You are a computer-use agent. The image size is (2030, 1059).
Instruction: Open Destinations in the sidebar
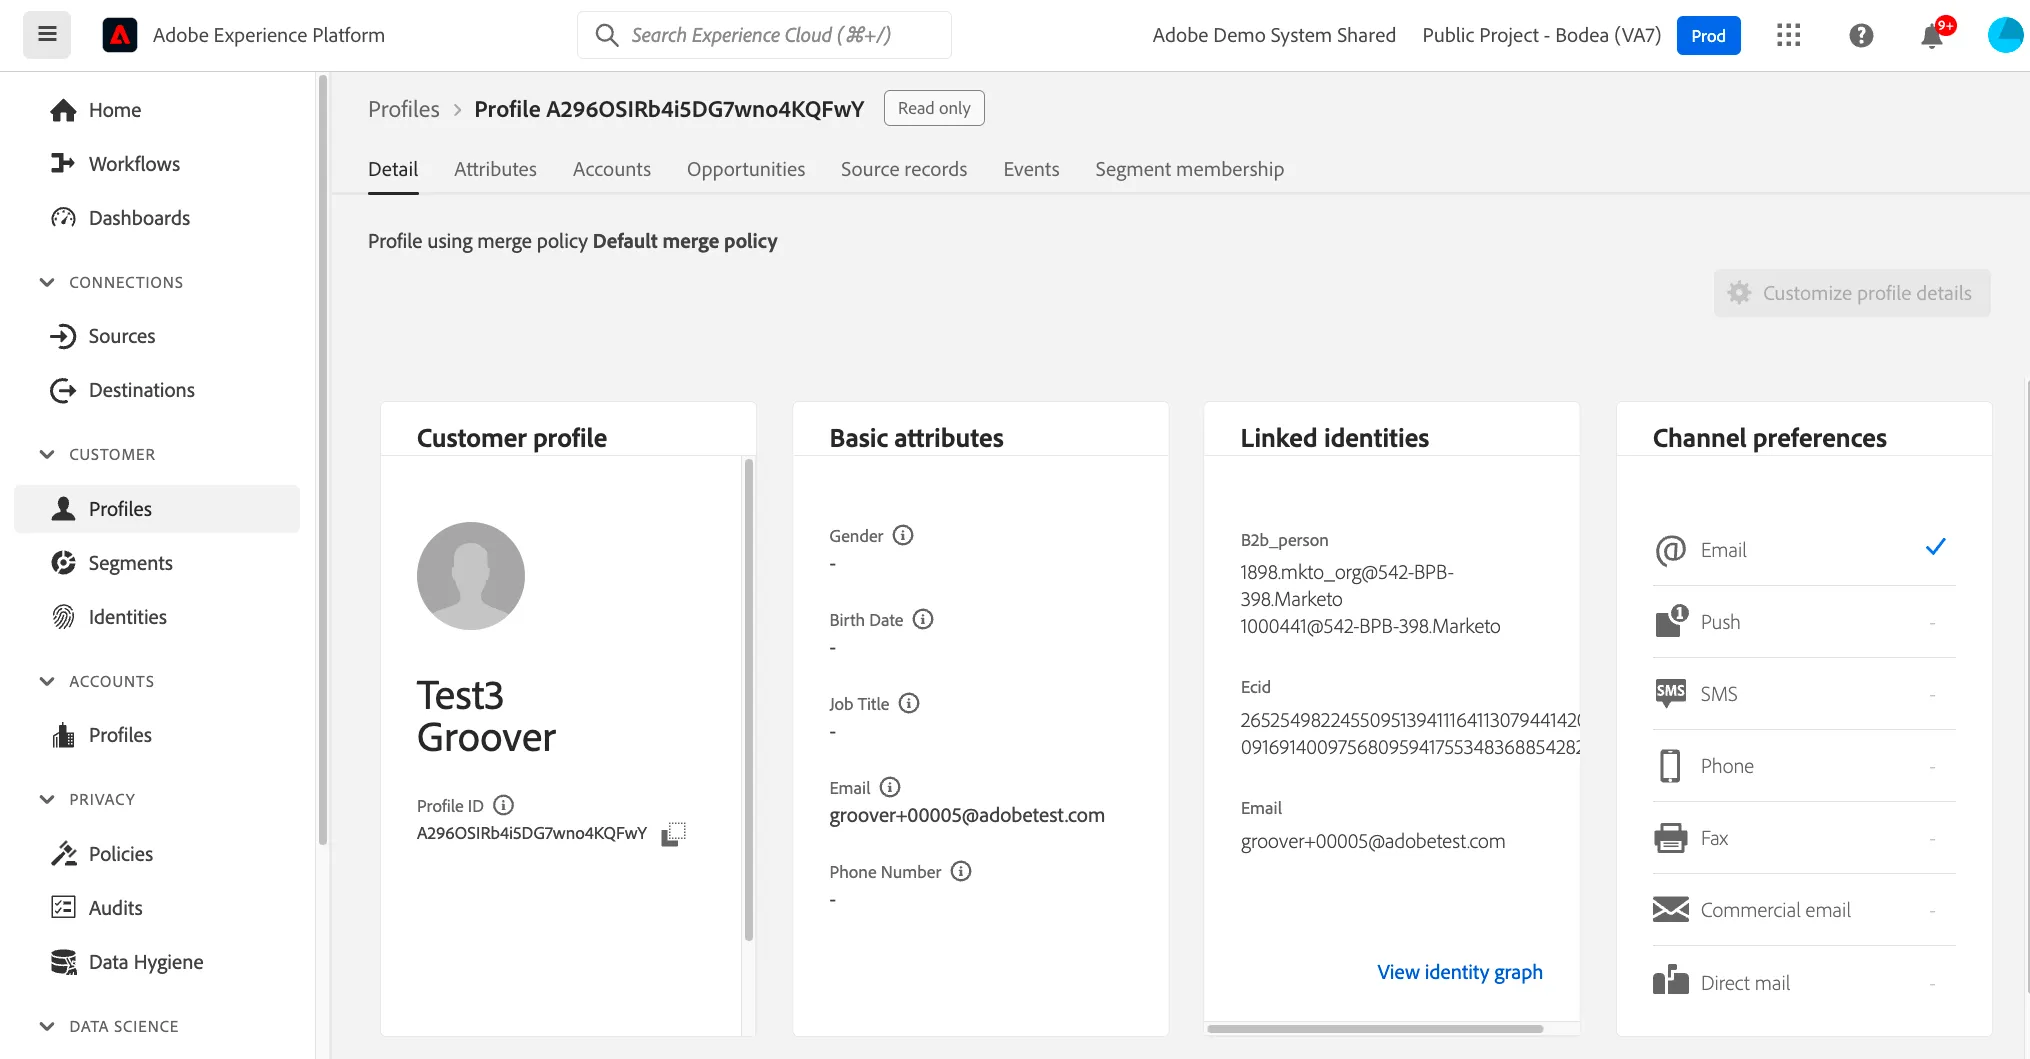point(157,390)
